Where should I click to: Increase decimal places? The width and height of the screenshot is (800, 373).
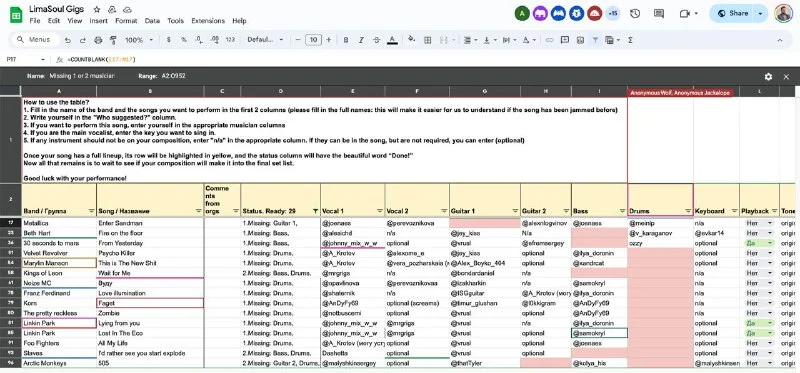[x=215, y=40]
